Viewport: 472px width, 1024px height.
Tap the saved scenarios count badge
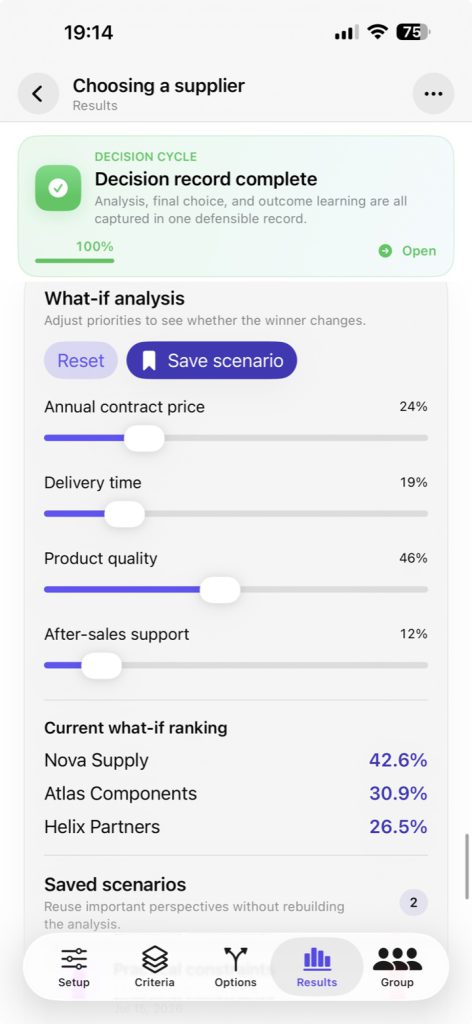pos(413,903)
